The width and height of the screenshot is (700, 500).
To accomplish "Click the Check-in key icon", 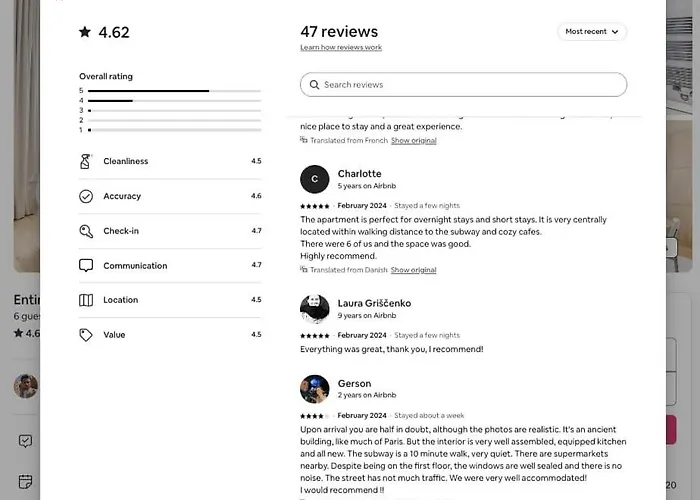I will (86, 231).
